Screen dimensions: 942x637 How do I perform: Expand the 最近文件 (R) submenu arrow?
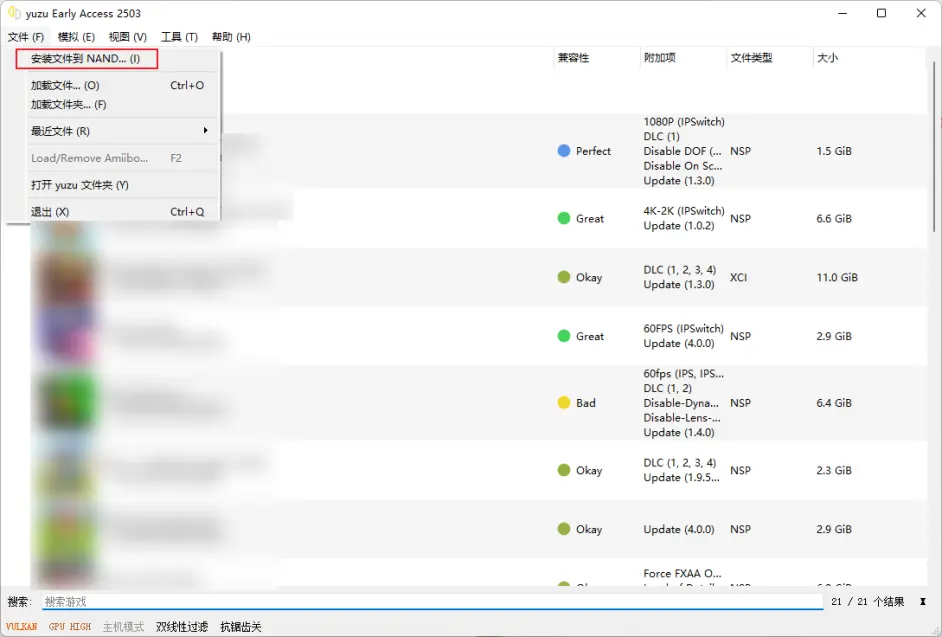point(205,130)
